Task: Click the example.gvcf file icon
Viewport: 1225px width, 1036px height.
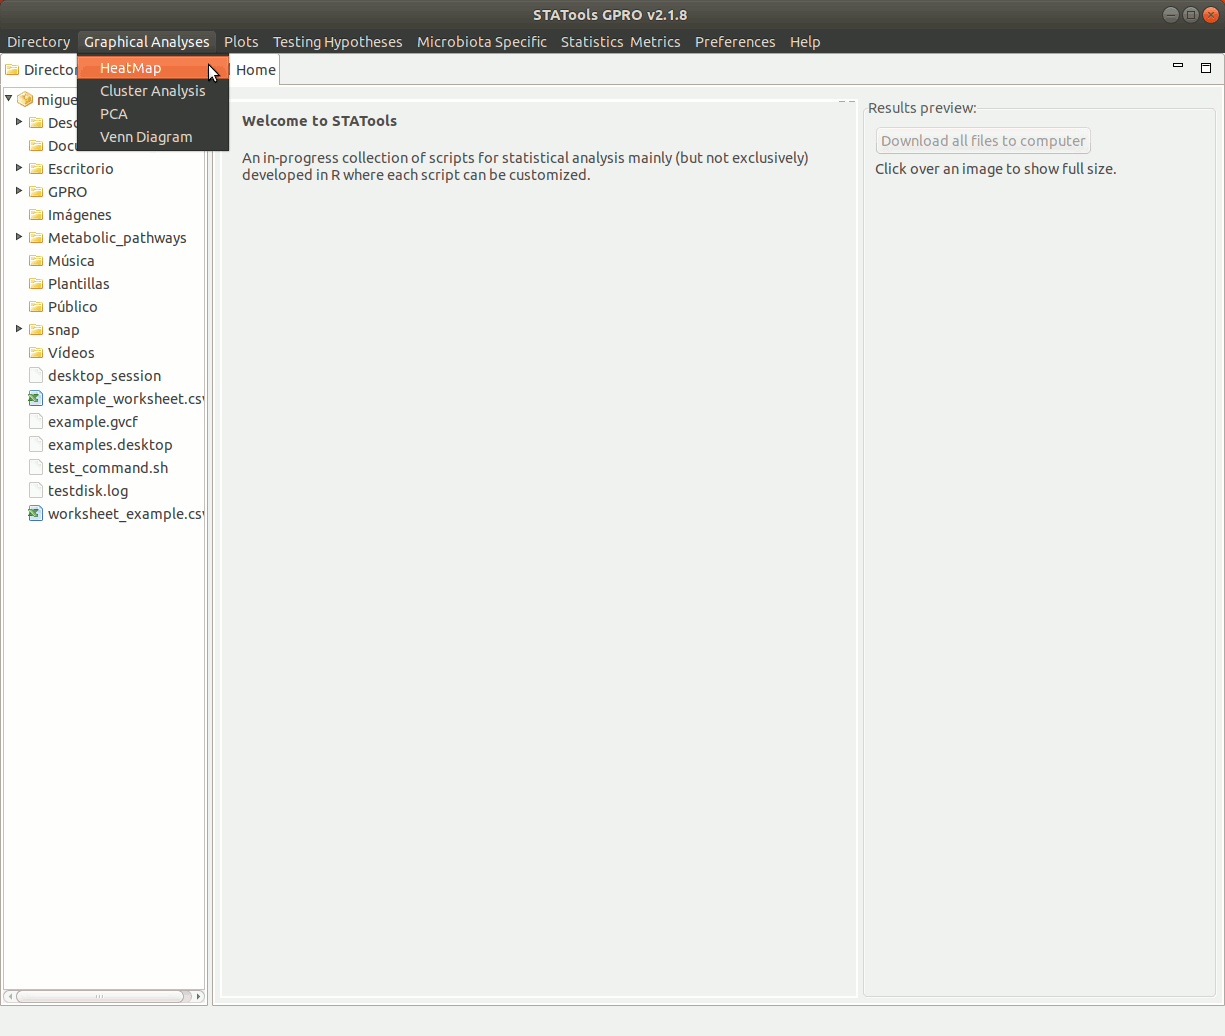Action: click(x=36, y=422)
